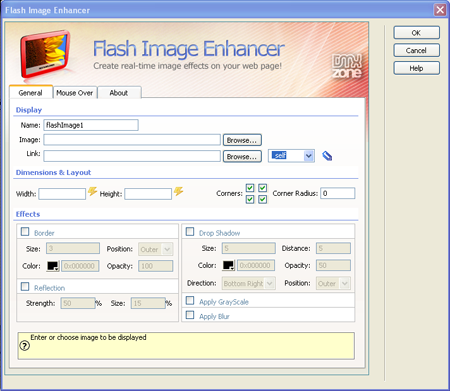Click the Drop Shadow Size field

(249, 248)
